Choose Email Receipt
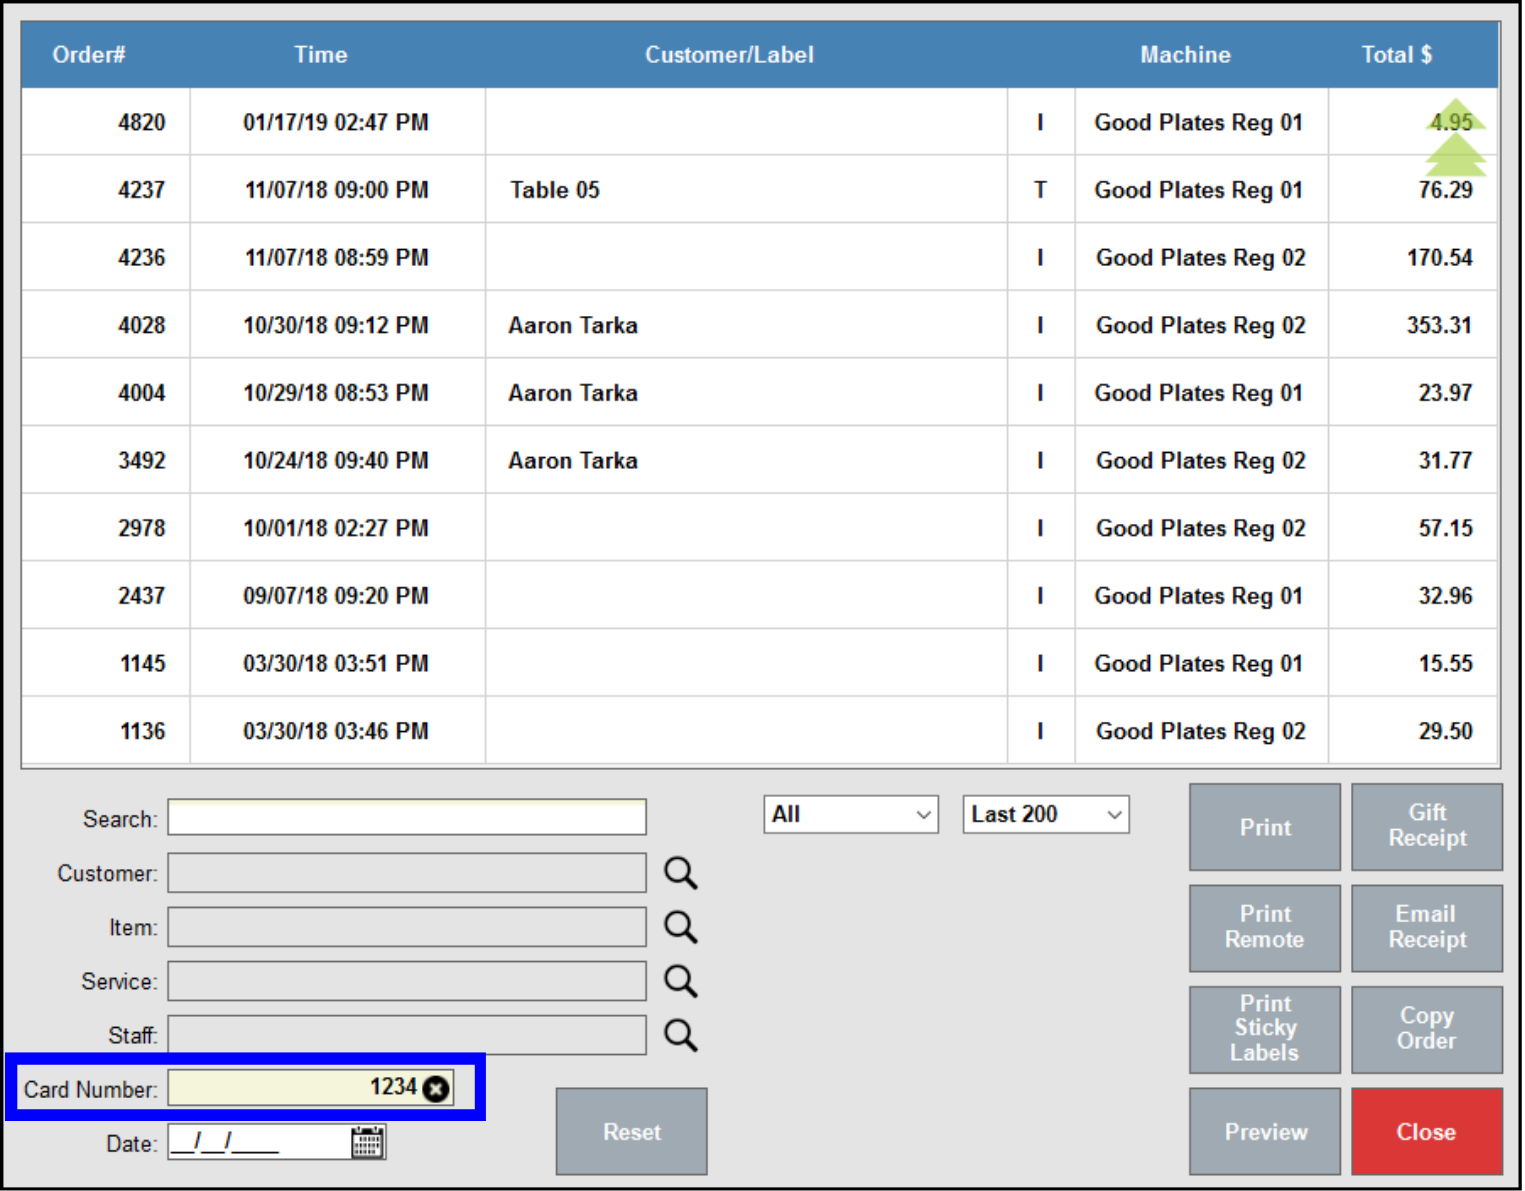 (1427, 928)
